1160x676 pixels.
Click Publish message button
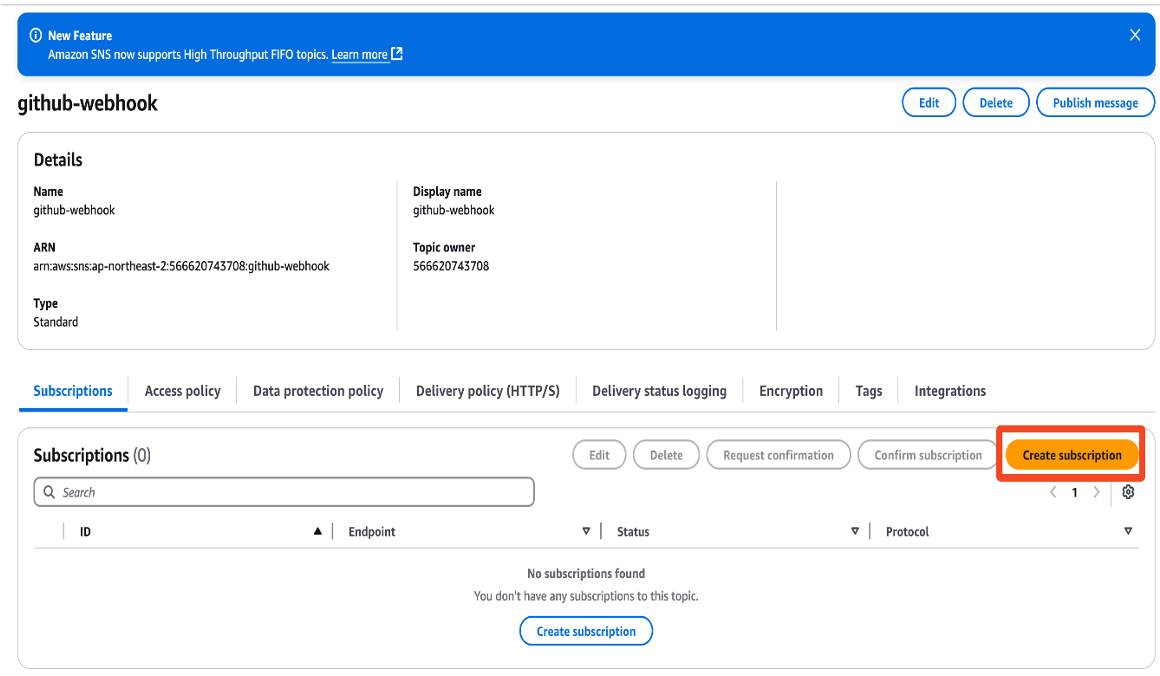tap(1095, 103)
